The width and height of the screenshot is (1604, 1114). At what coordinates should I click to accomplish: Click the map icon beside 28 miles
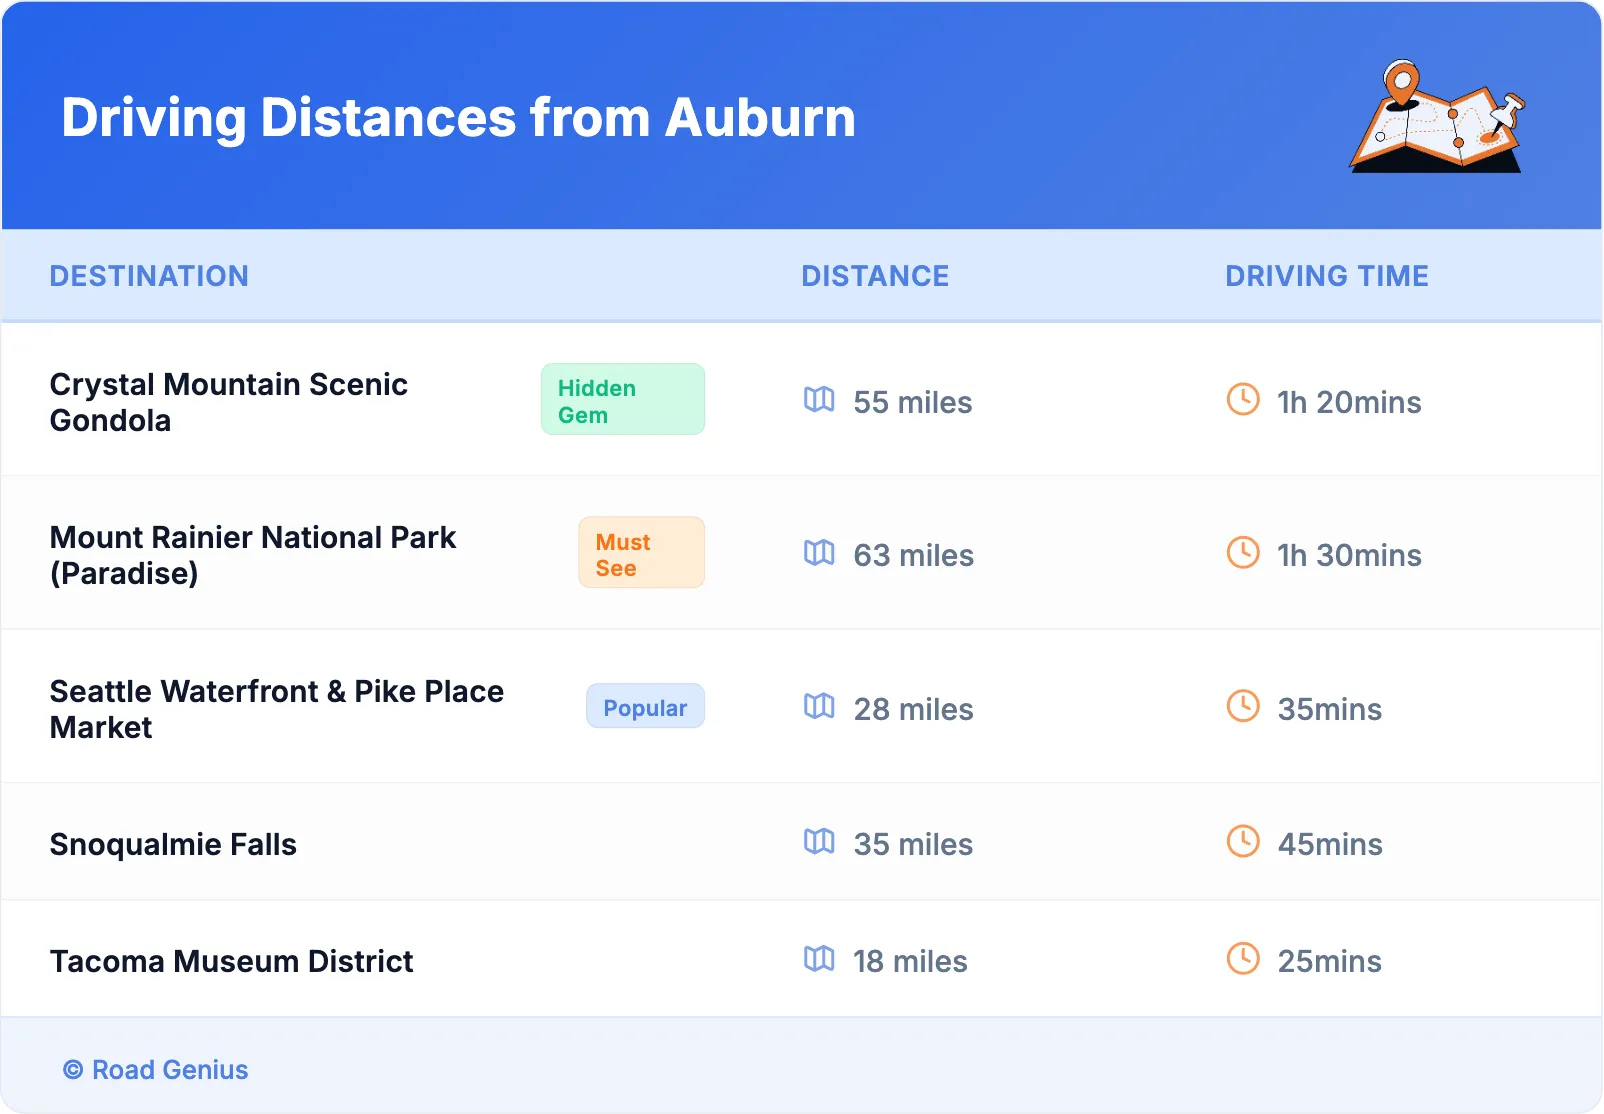pos(819,707)
